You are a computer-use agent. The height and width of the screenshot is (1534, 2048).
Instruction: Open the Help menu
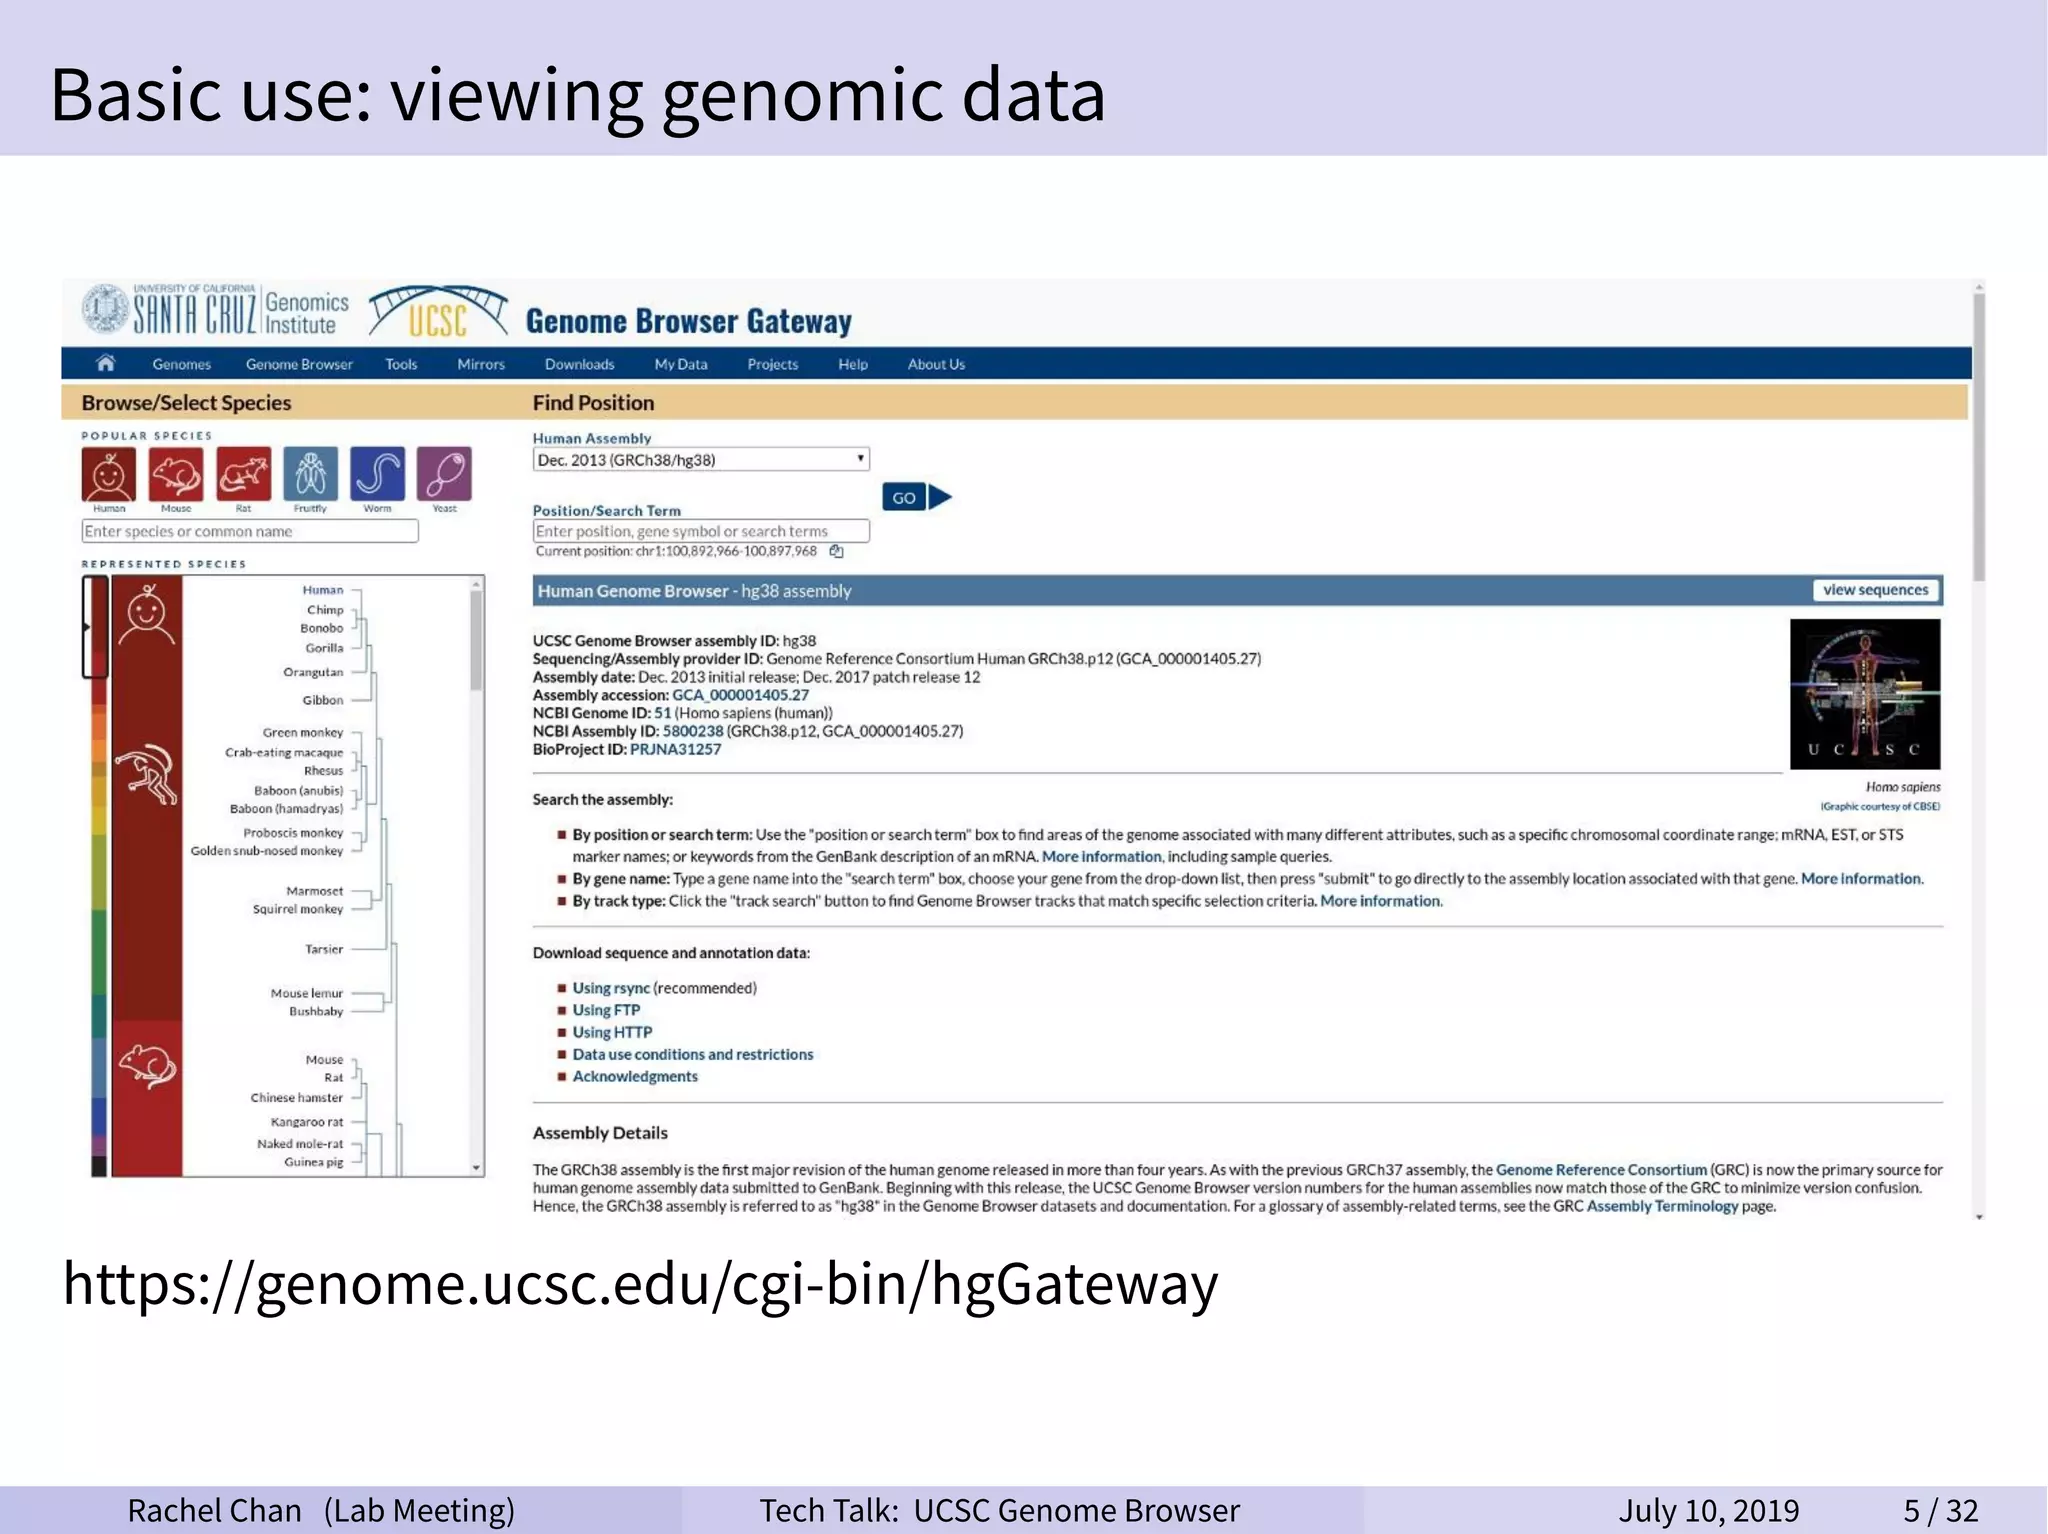click(853, 364)
